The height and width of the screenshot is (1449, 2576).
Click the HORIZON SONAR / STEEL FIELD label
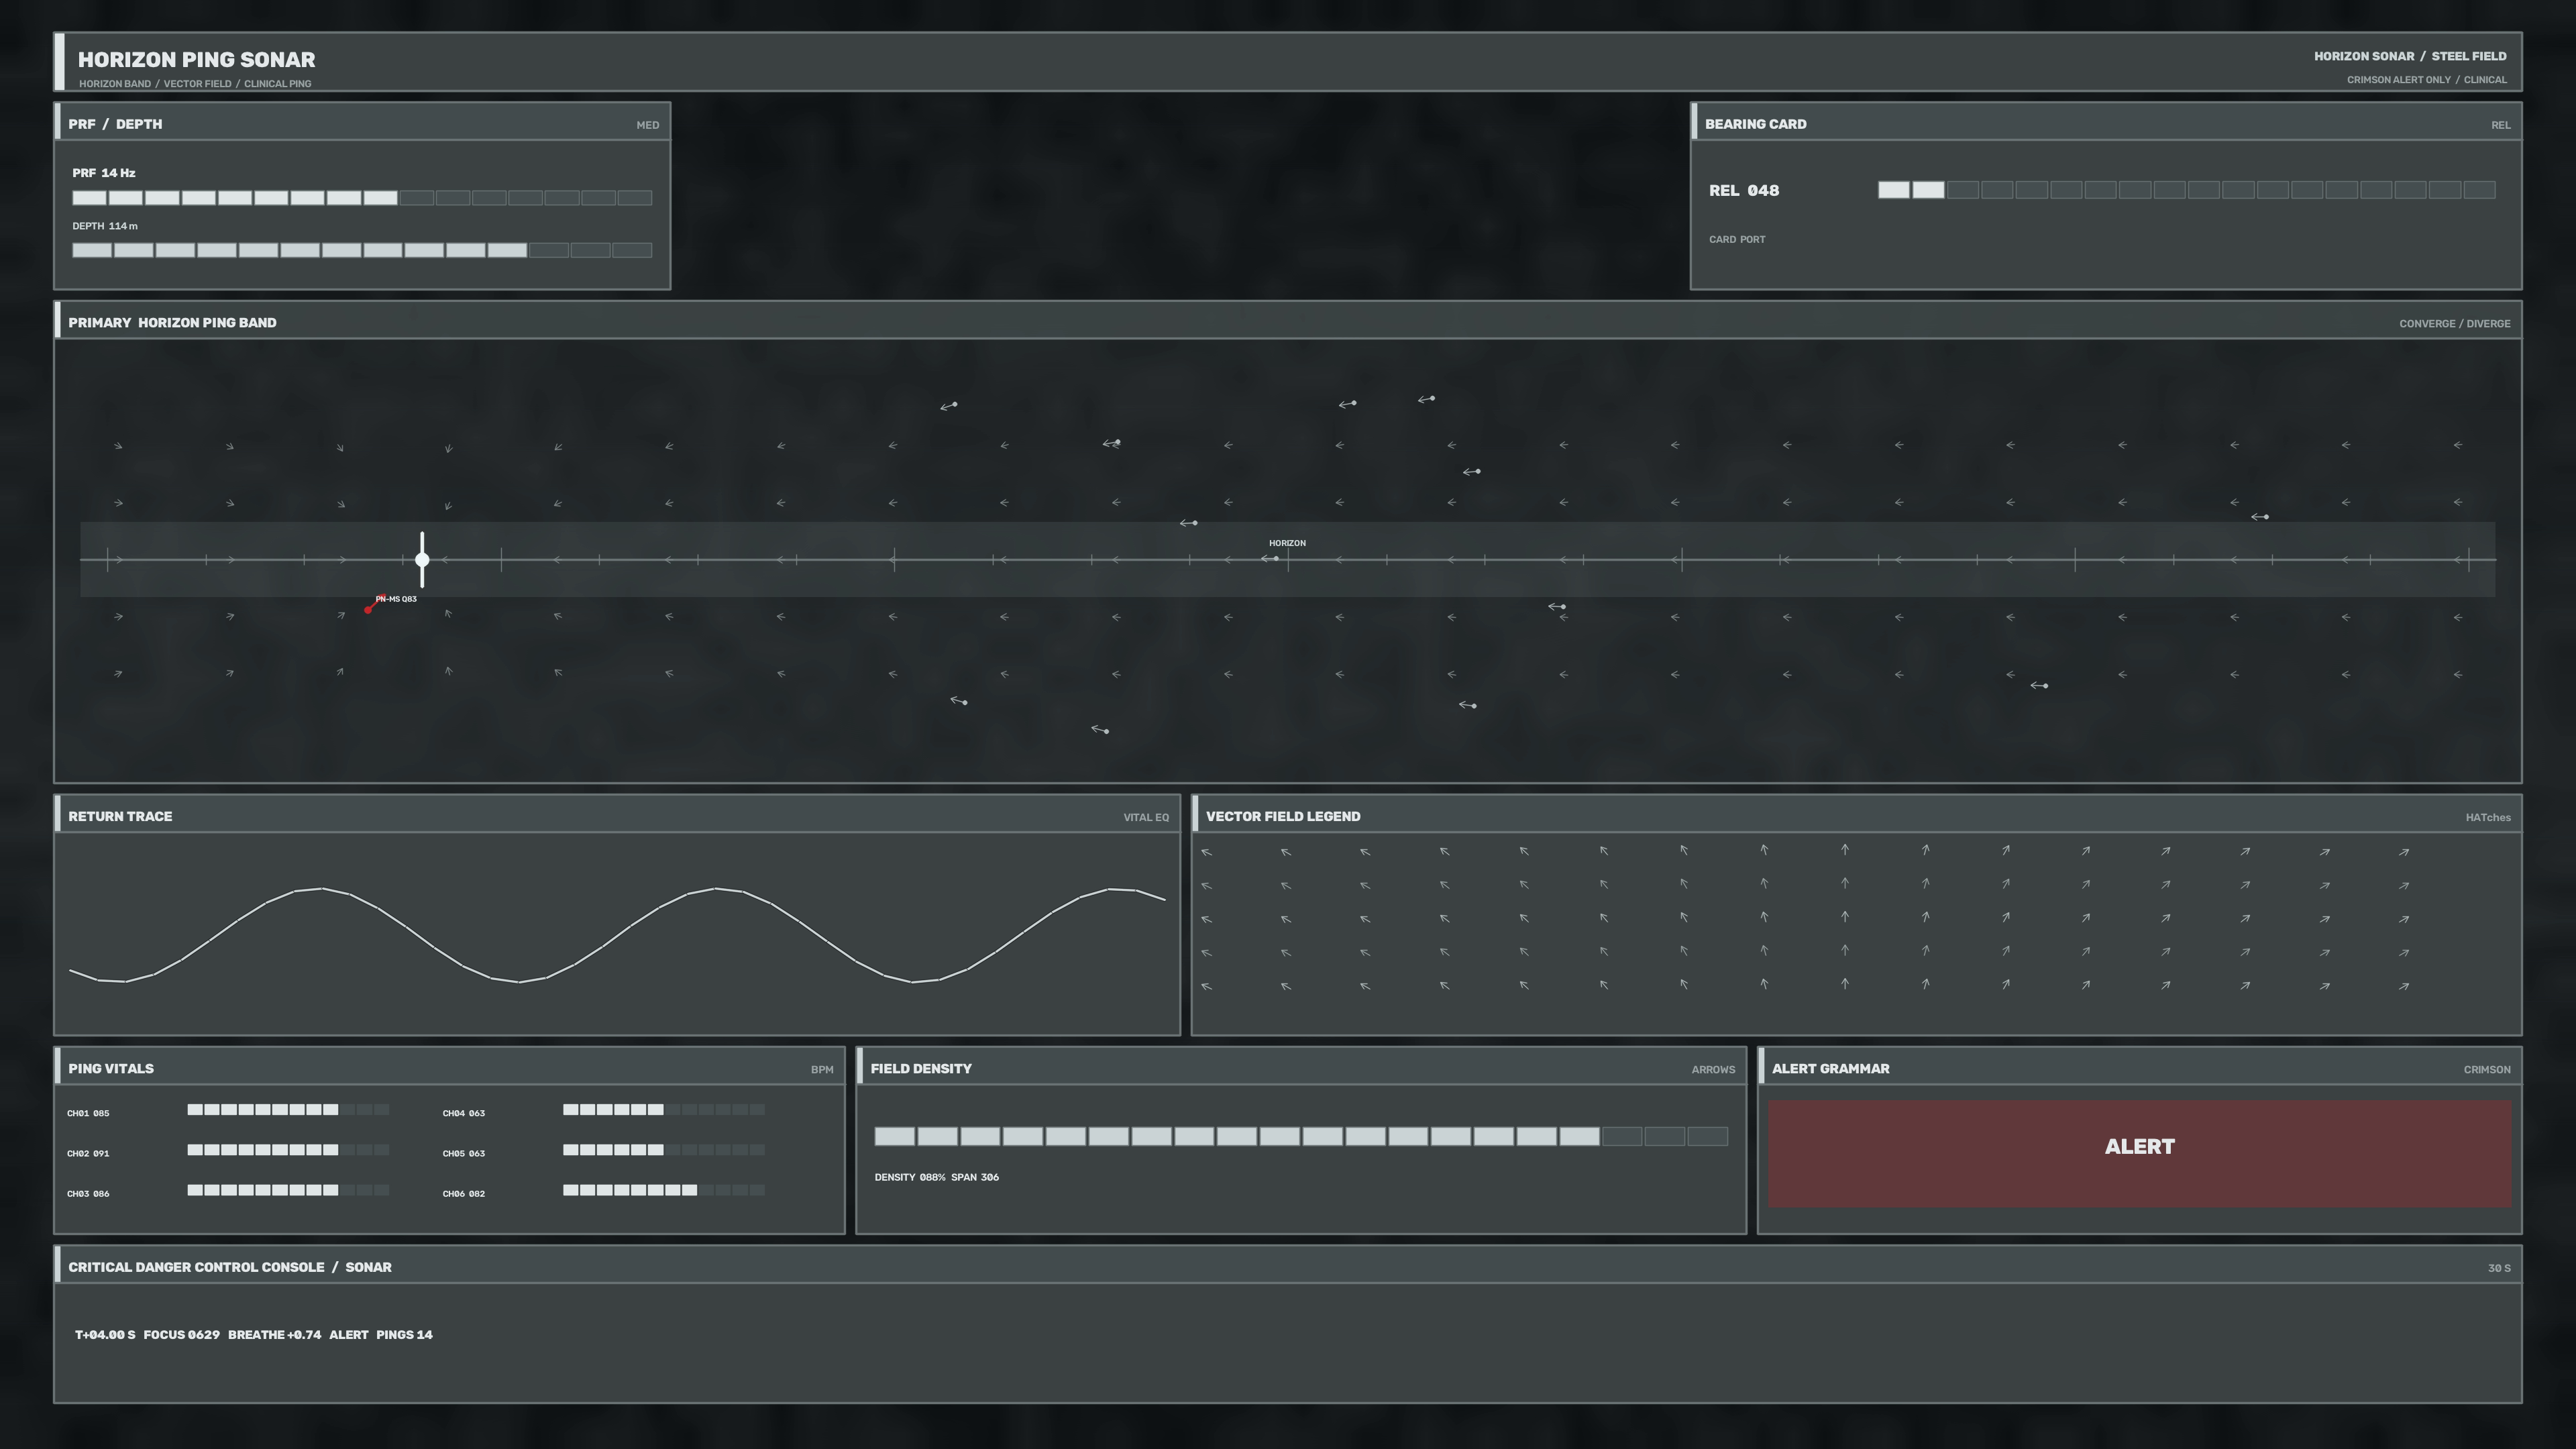point(2410,56)
